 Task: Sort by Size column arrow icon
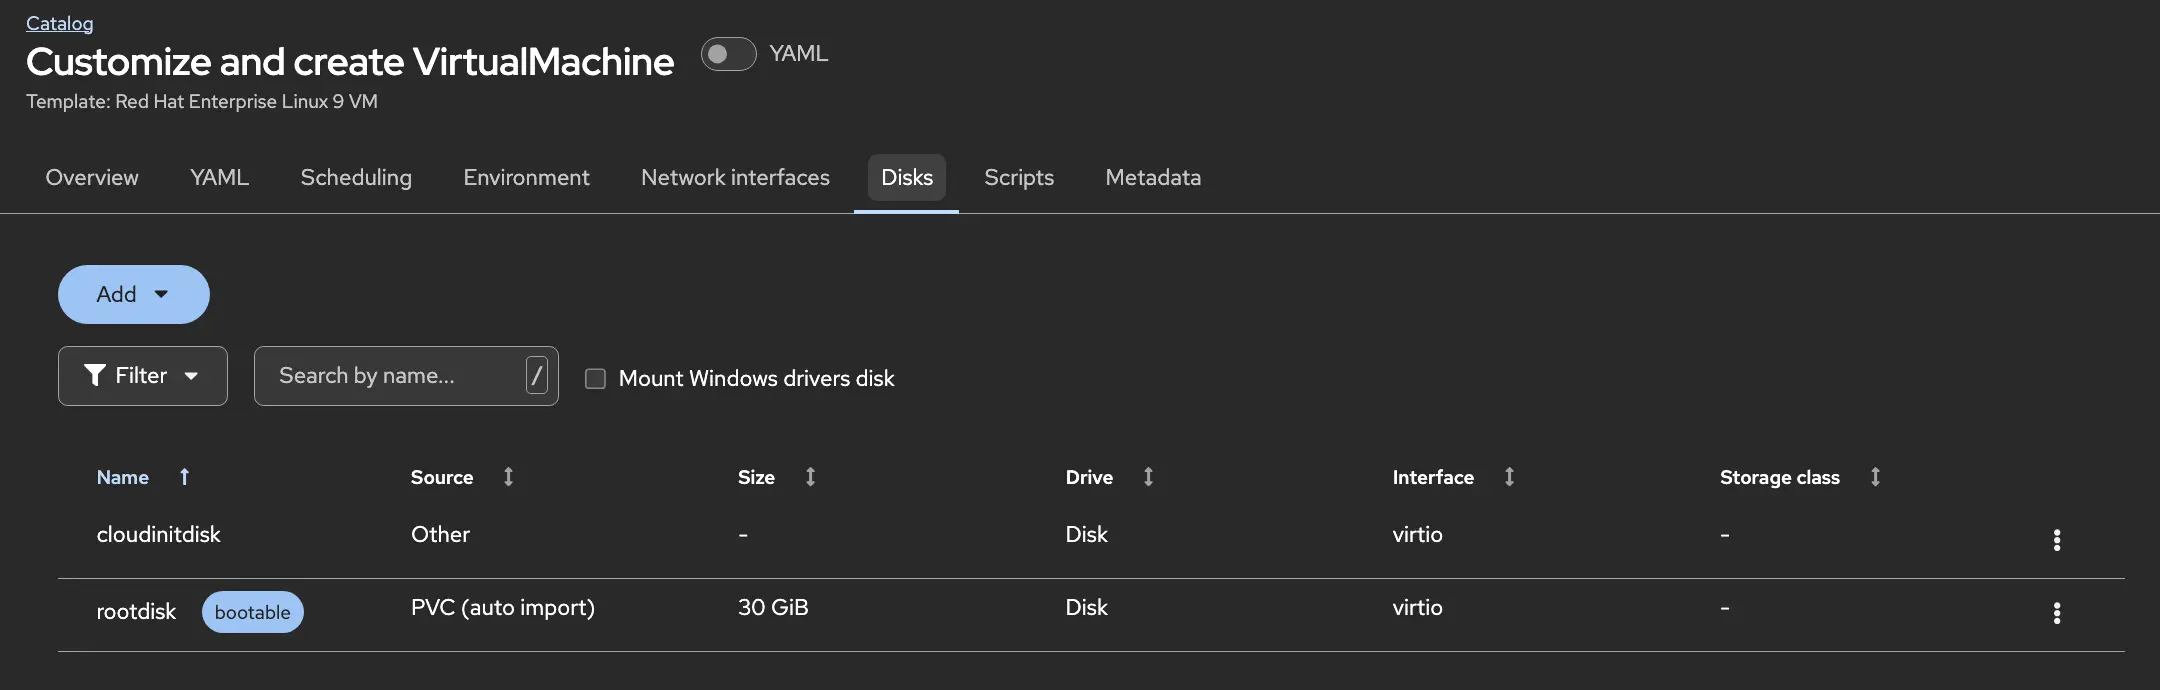pos(810,477)
